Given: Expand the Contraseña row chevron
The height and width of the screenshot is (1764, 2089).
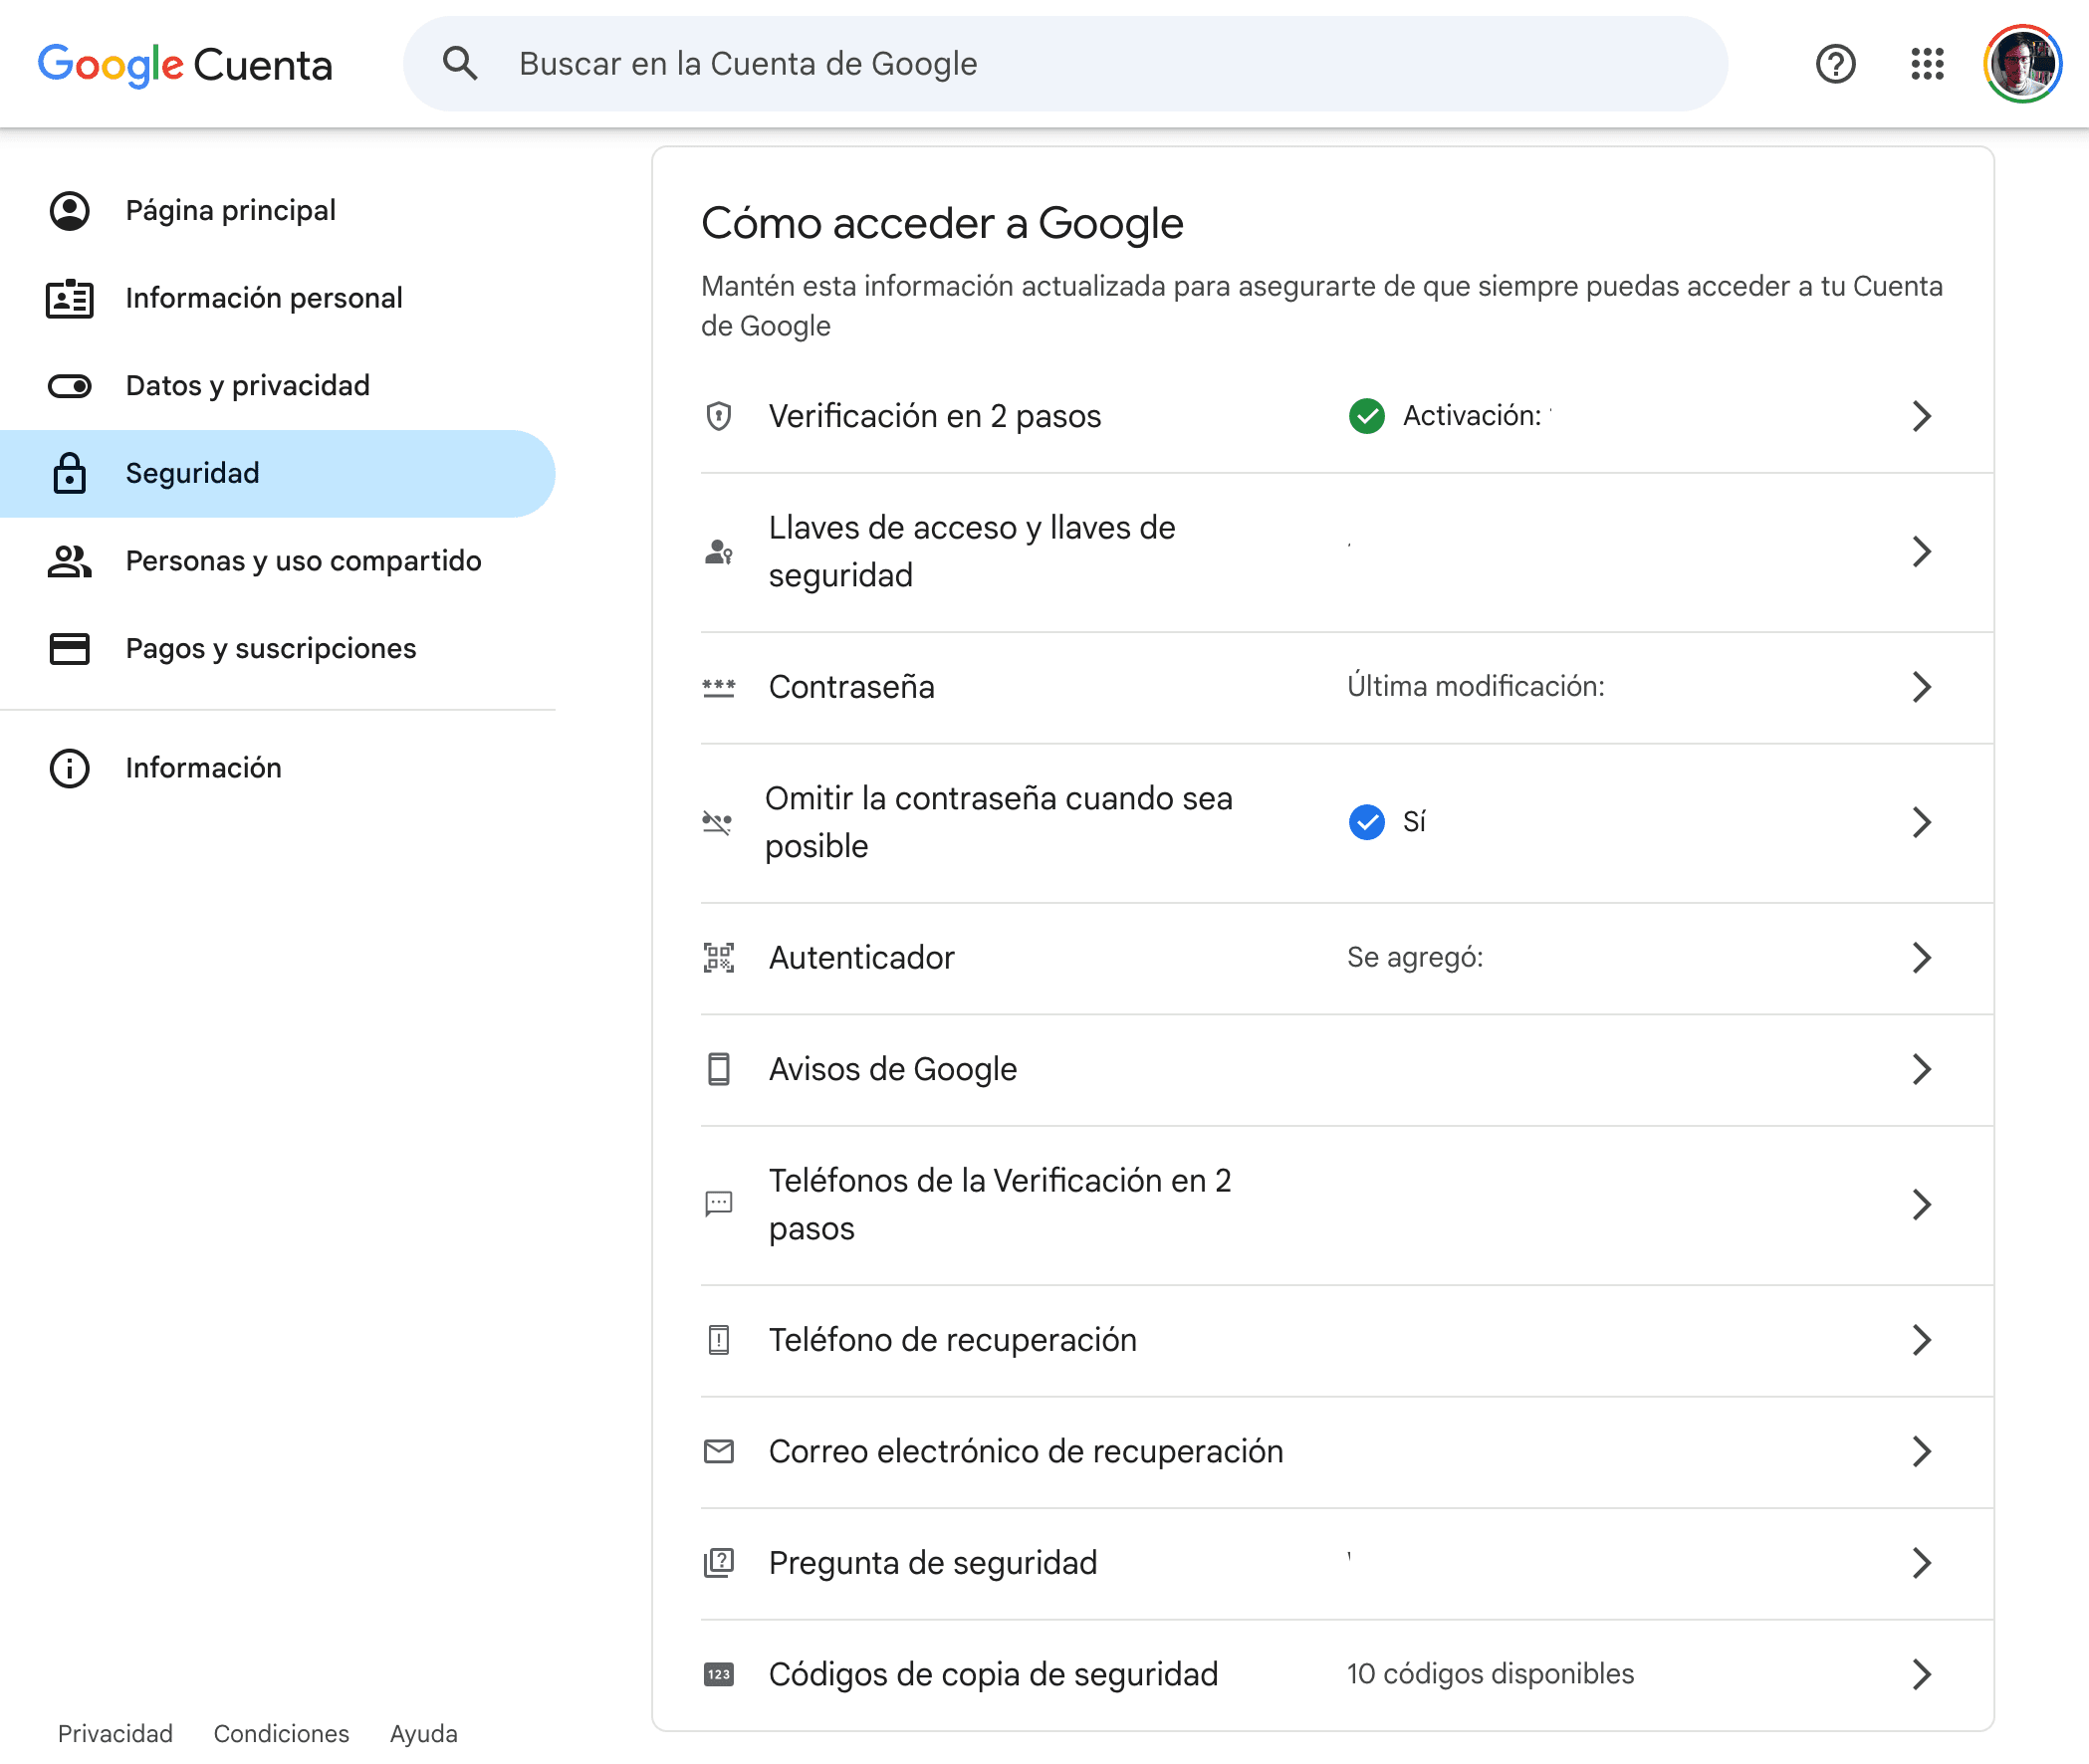Looking at the screenshot, I should [x=1920, y=687].
